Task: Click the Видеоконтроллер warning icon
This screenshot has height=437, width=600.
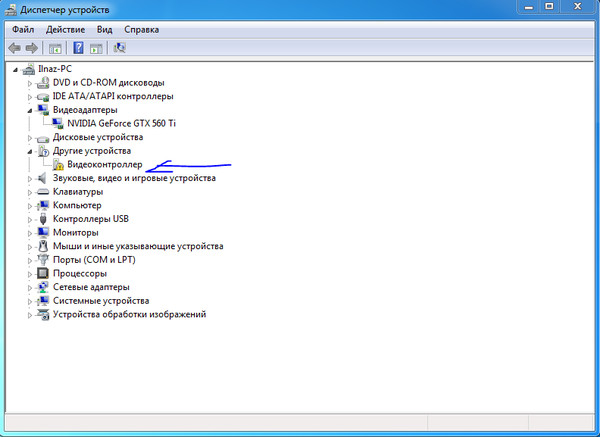Action: (x=58, y=165)
